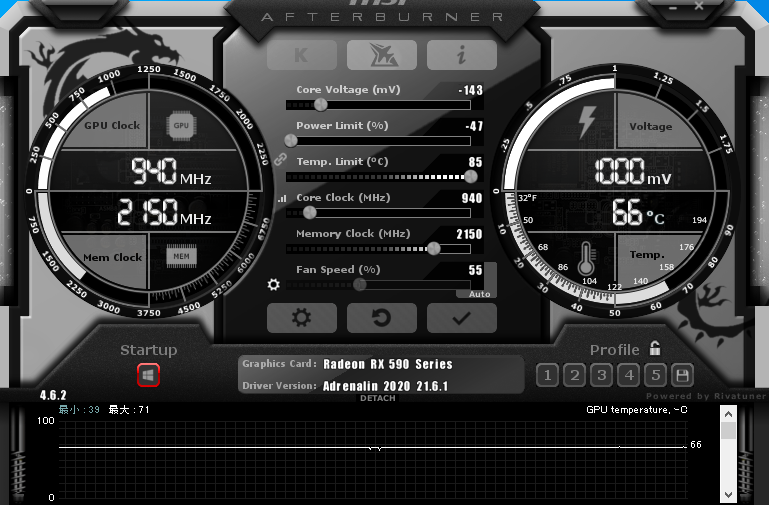Viewport: 769px width, 505px height.
Task: Apply settings with the checkmark button
Action: 461,318
